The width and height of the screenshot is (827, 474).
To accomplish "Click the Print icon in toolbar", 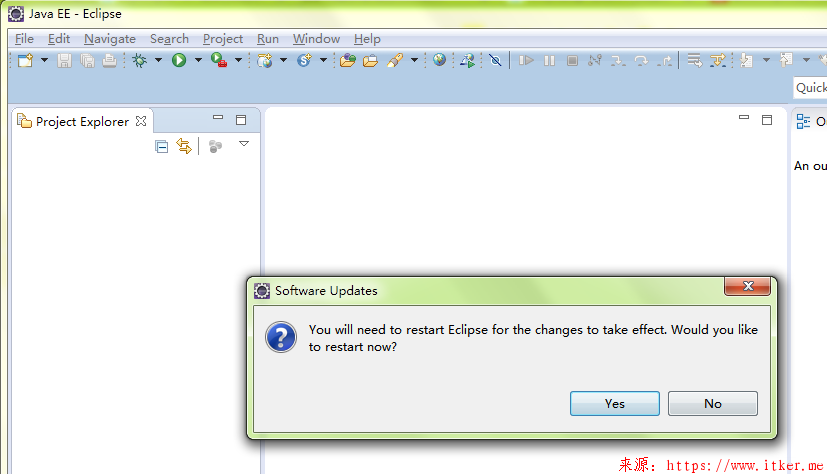I will (110, 61).
